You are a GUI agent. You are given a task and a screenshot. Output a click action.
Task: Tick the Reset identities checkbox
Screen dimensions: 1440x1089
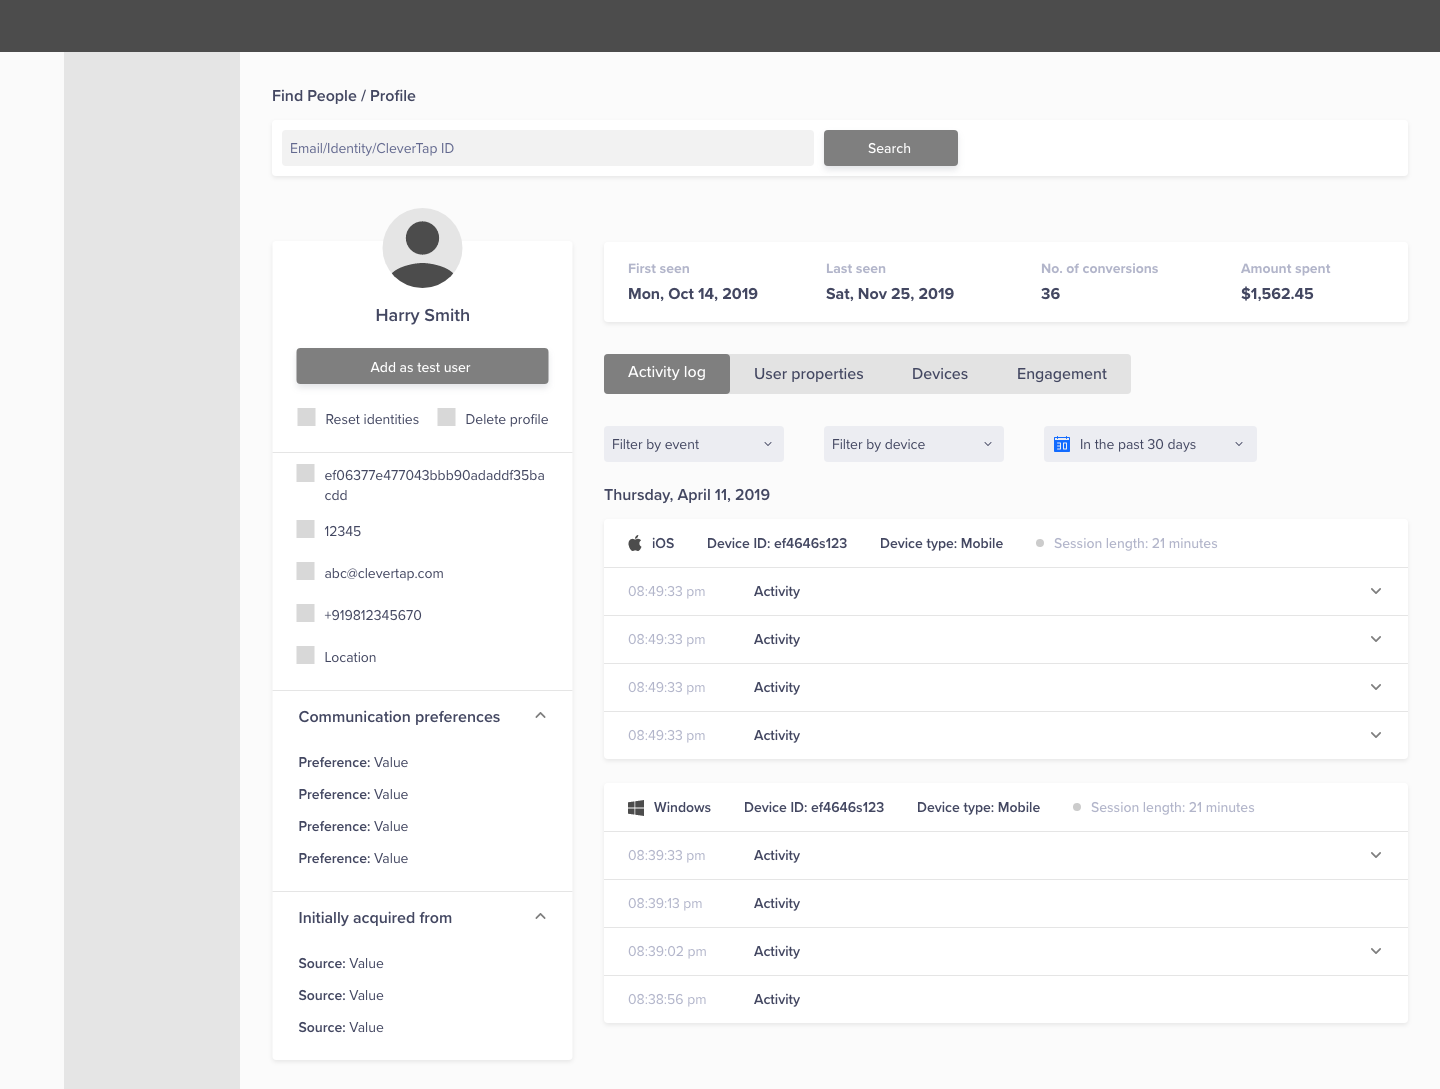click(307, 418)
